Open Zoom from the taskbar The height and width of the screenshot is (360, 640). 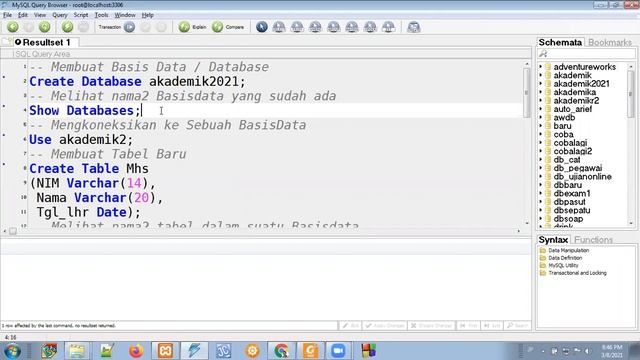[338, 351]
